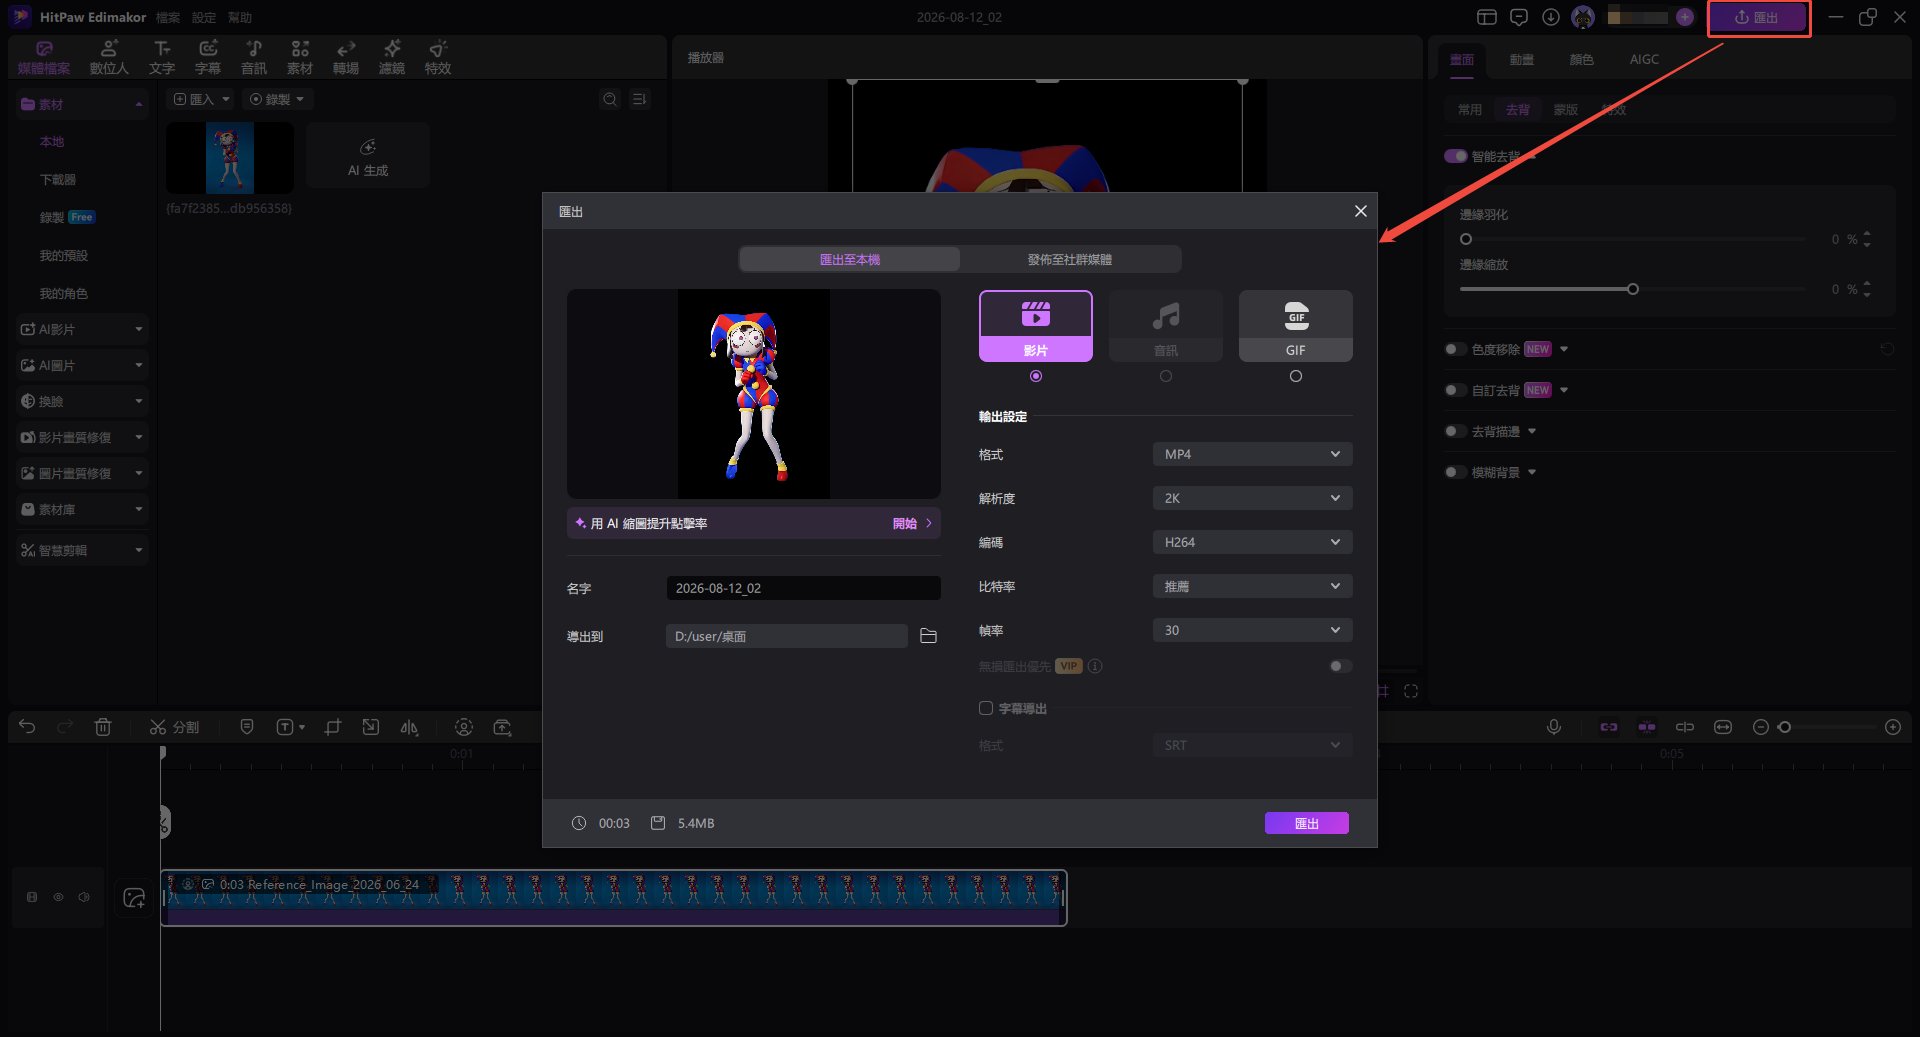Open the 檔案 menu in the title bar
Viewport: 1920px width, 1037px height.
click(167, 18)
